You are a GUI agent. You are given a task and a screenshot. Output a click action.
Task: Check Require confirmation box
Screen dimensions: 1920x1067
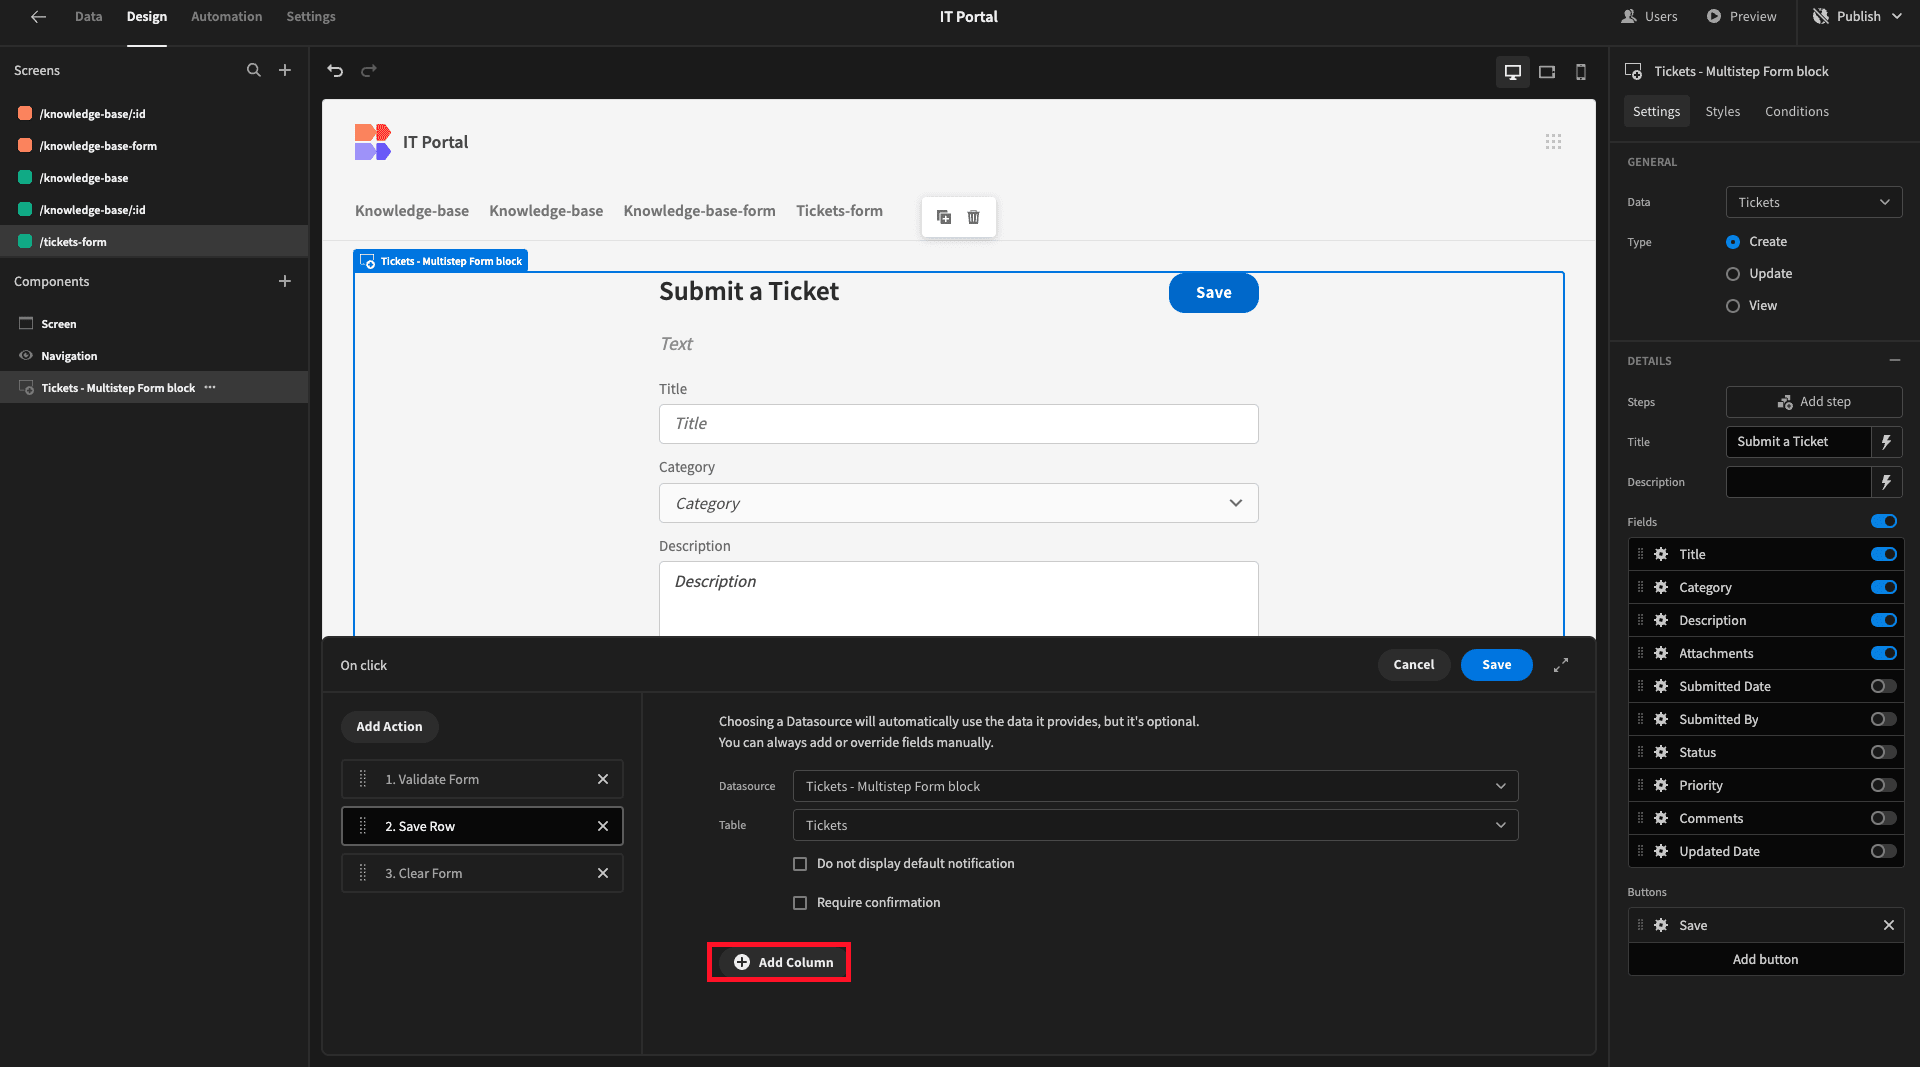tap(800, 903)
